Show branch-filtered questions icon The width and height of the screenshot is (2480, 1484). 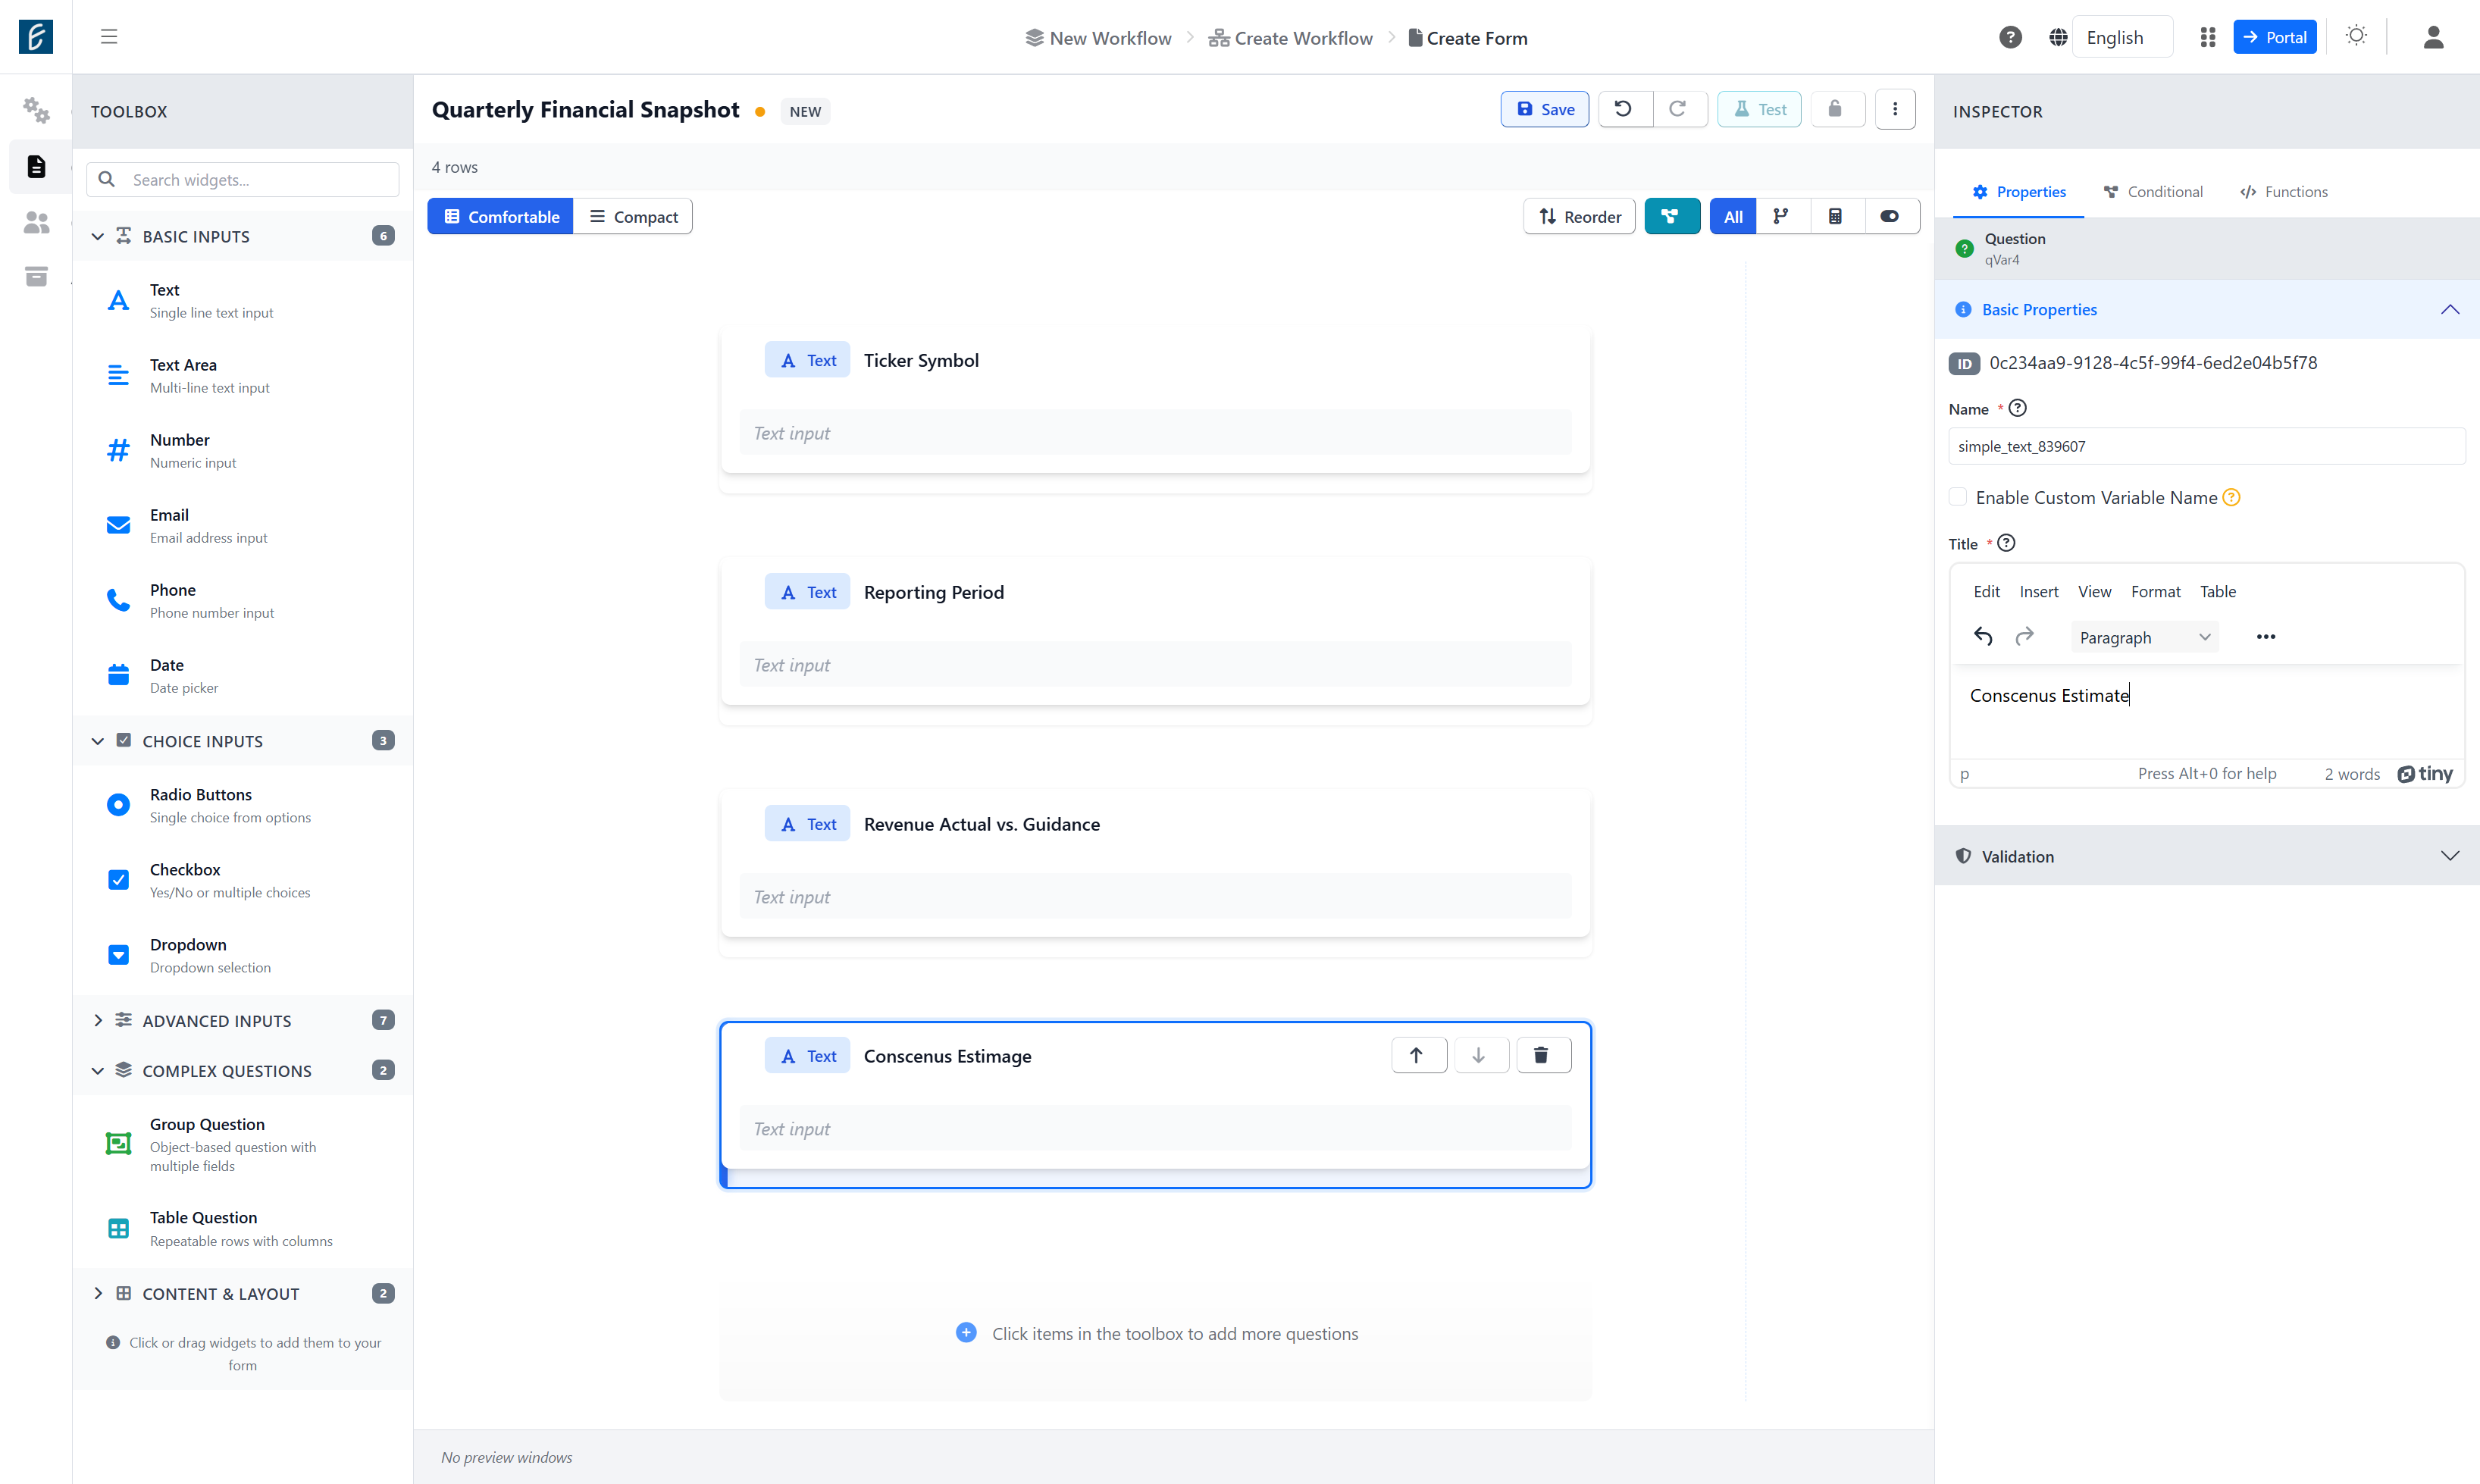click(1781, 216)
